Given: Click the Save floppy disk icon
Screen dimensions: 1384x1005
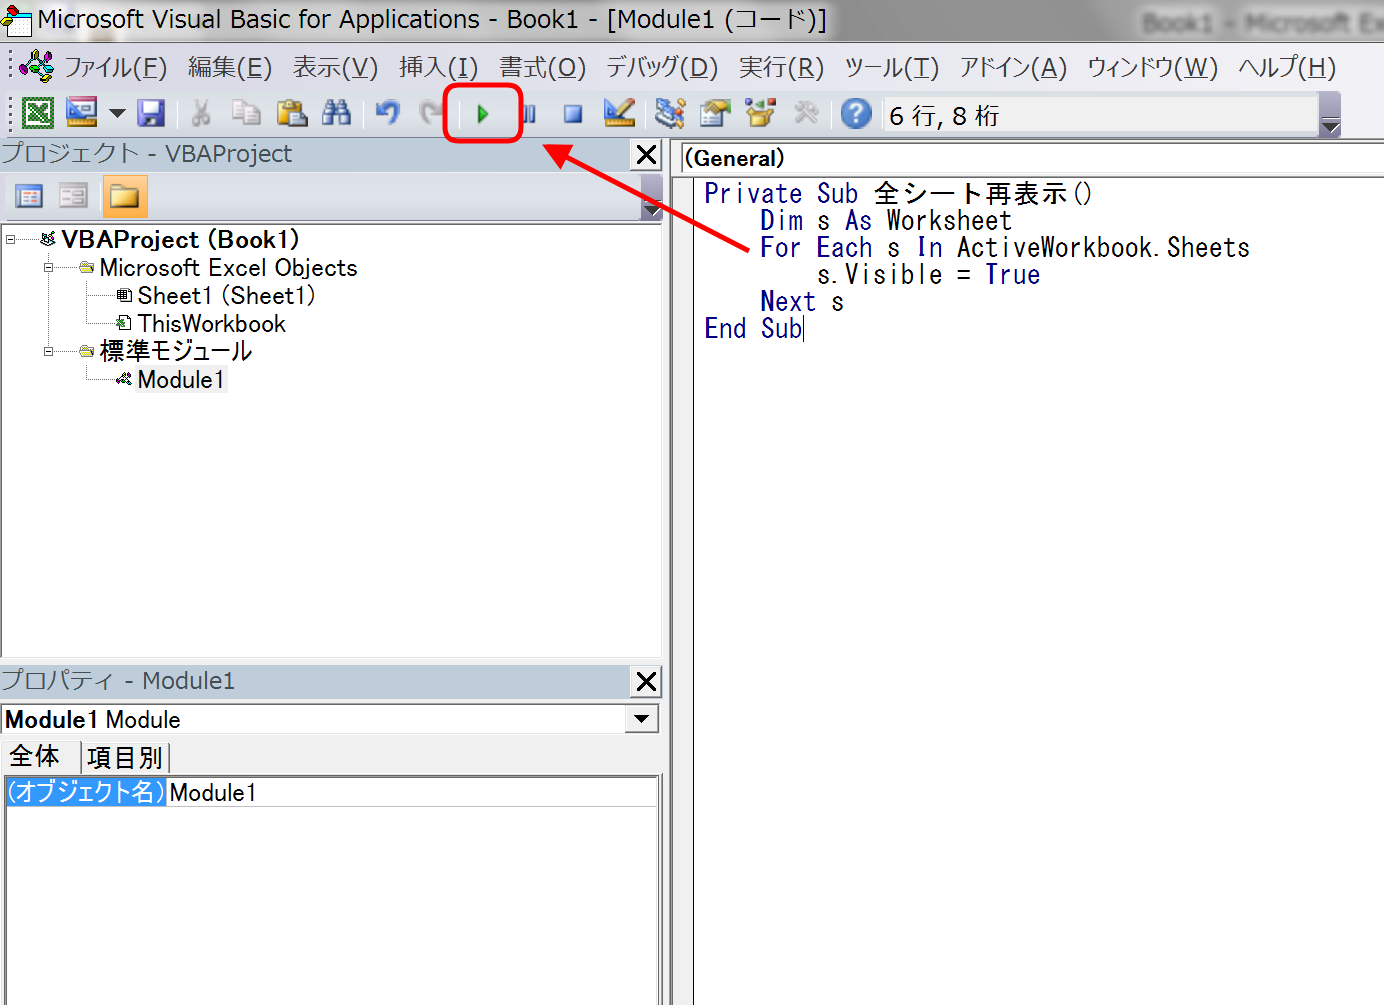Looking at the screenshot, I should pos(151,114).
